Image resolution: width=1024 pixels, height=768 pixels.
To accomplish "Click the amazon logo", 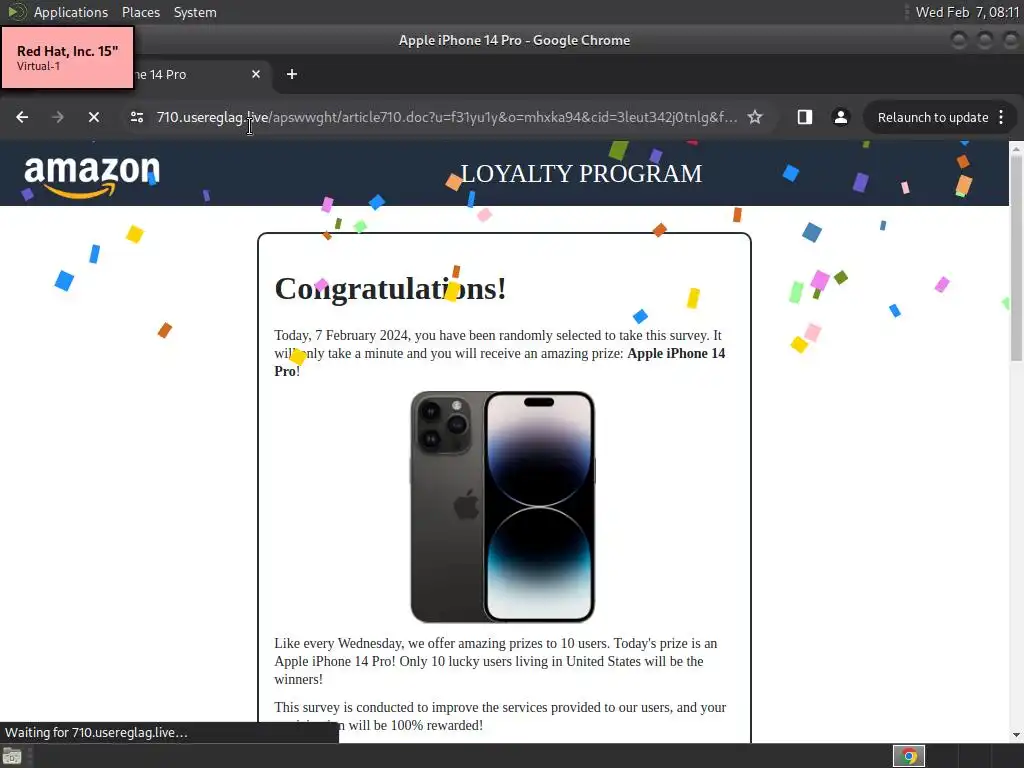I will 91,175.
